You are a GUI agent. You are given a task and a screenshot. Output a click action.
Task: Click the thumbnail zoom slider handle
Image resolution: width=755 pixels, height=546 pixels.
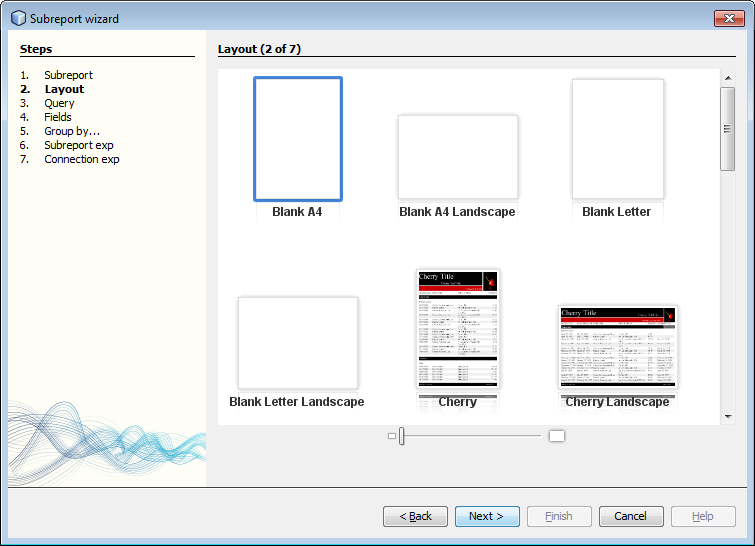click(401, 436)
